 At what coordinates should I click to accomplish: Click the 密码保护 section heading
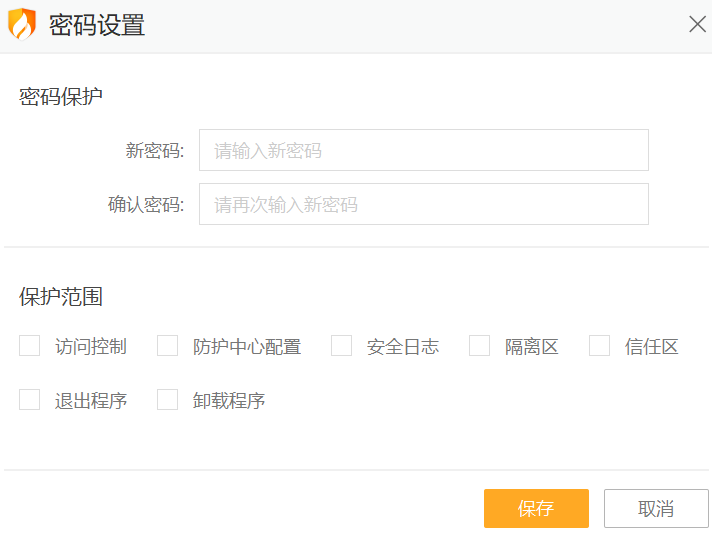tap(61, 96)
